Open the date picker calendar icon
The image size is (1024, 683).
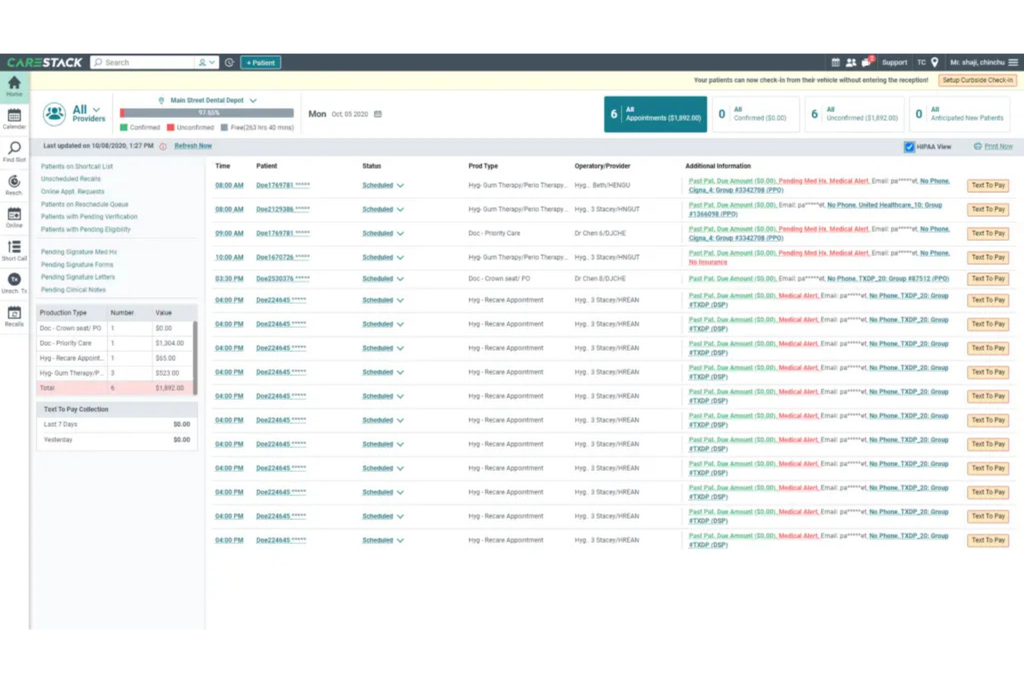(x=377, y=114)
